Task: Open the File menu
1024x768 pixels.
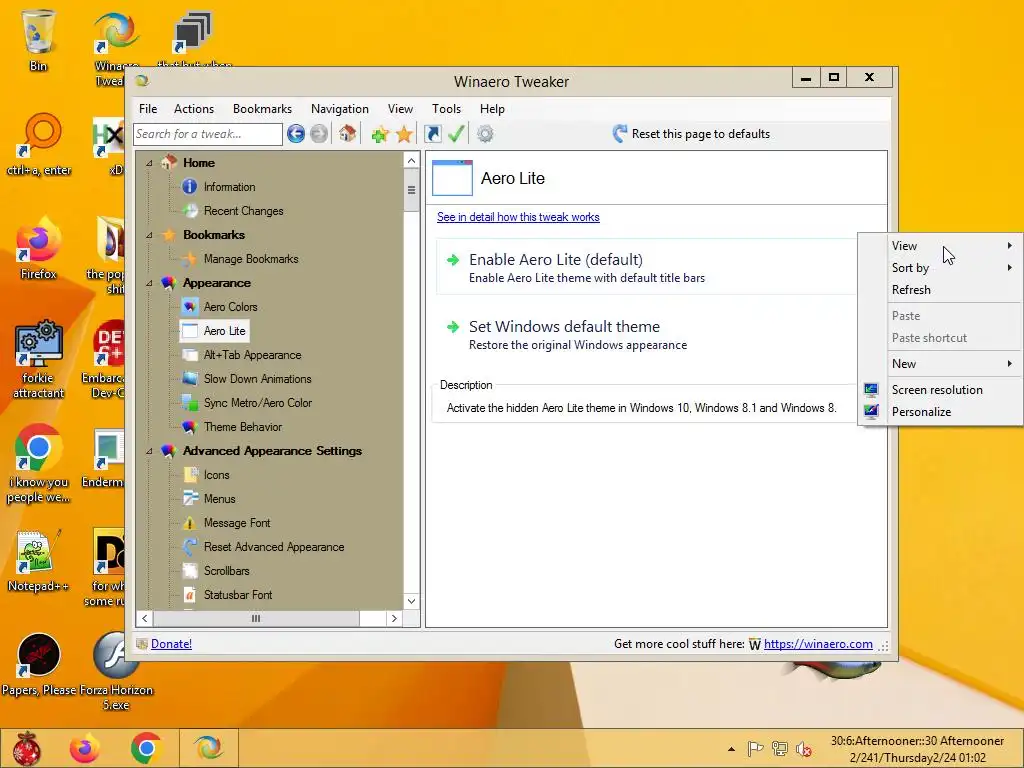Action: click(148, 108)
